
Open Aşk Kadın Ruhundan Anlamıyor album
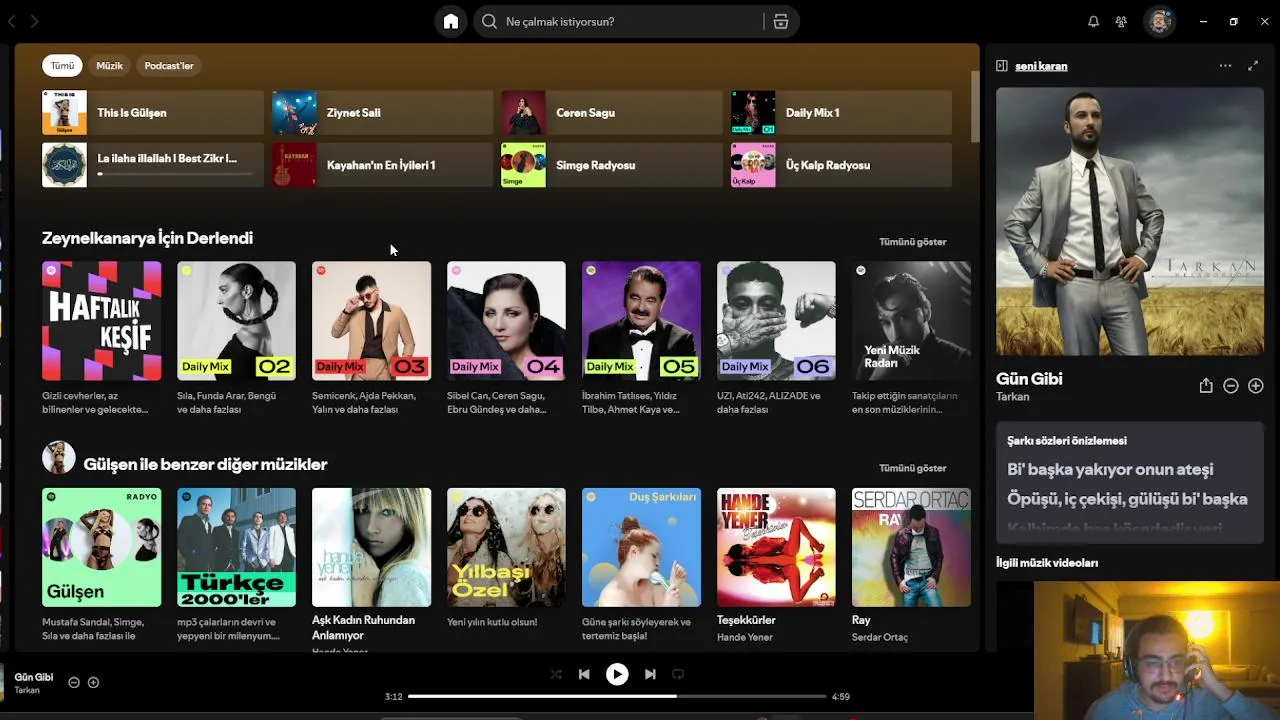coord(371,547)
